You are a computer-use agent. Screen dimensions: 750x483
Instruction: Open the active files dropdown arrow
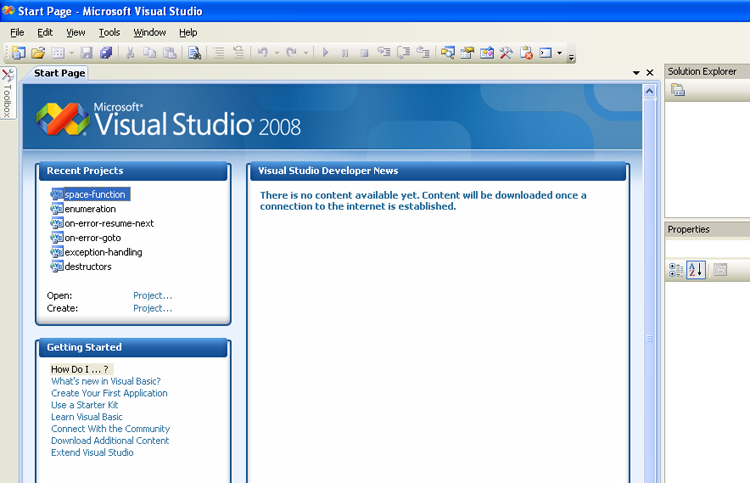pyautogui.click(x=636, y=73)
